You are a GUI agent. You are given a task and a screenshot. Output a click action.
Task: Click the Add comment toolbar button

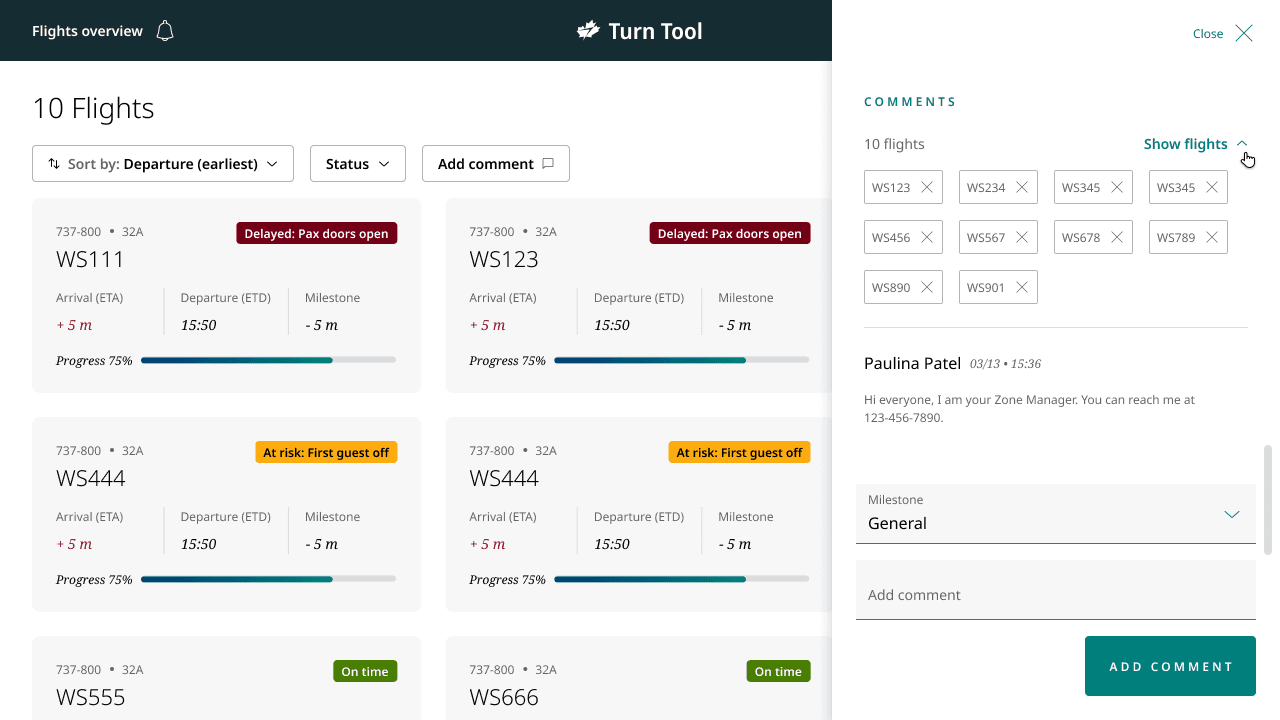tap(496, 164)
